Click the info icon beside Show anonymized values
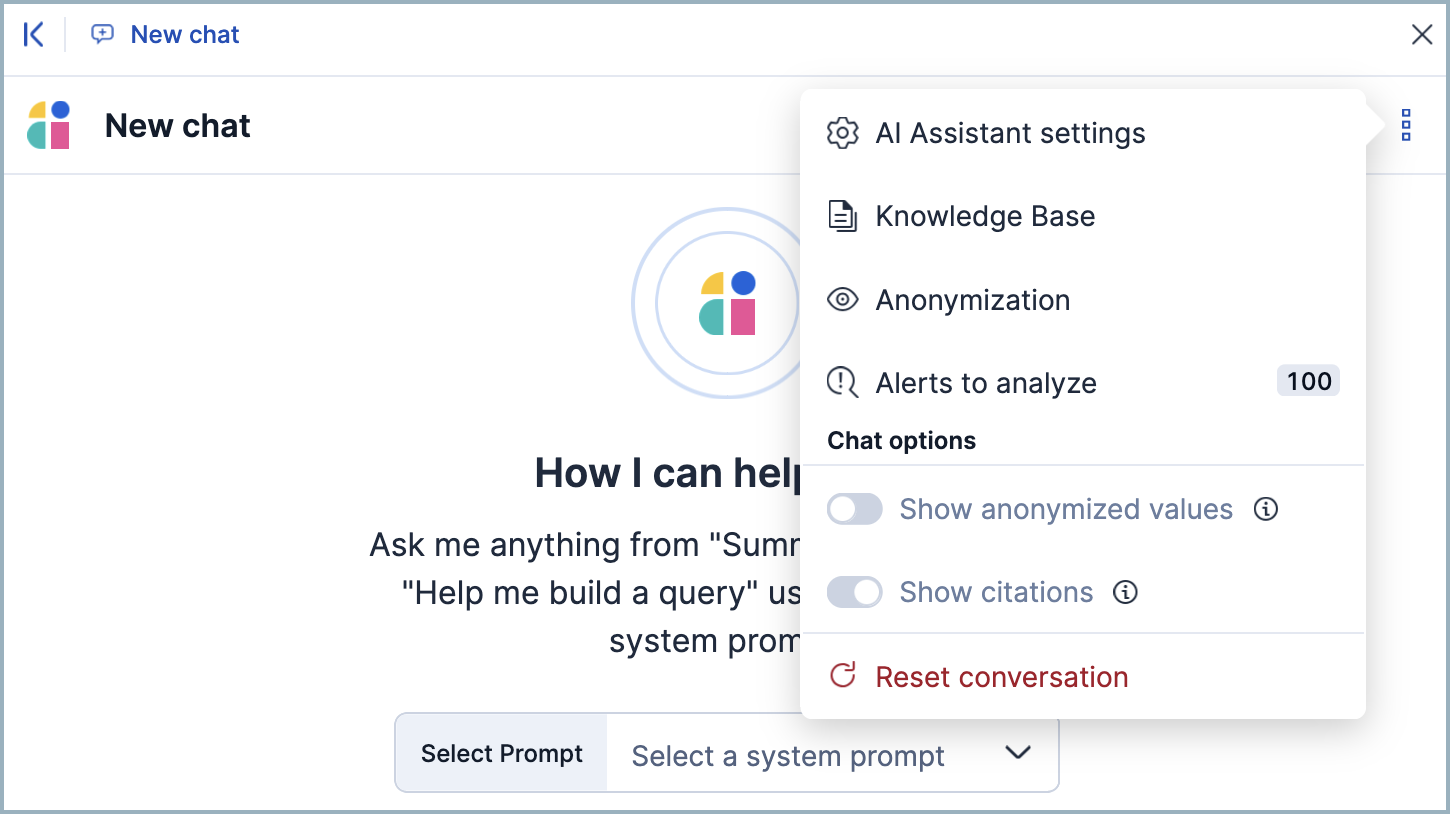 pyautogui.click(x=1266, y=509)
